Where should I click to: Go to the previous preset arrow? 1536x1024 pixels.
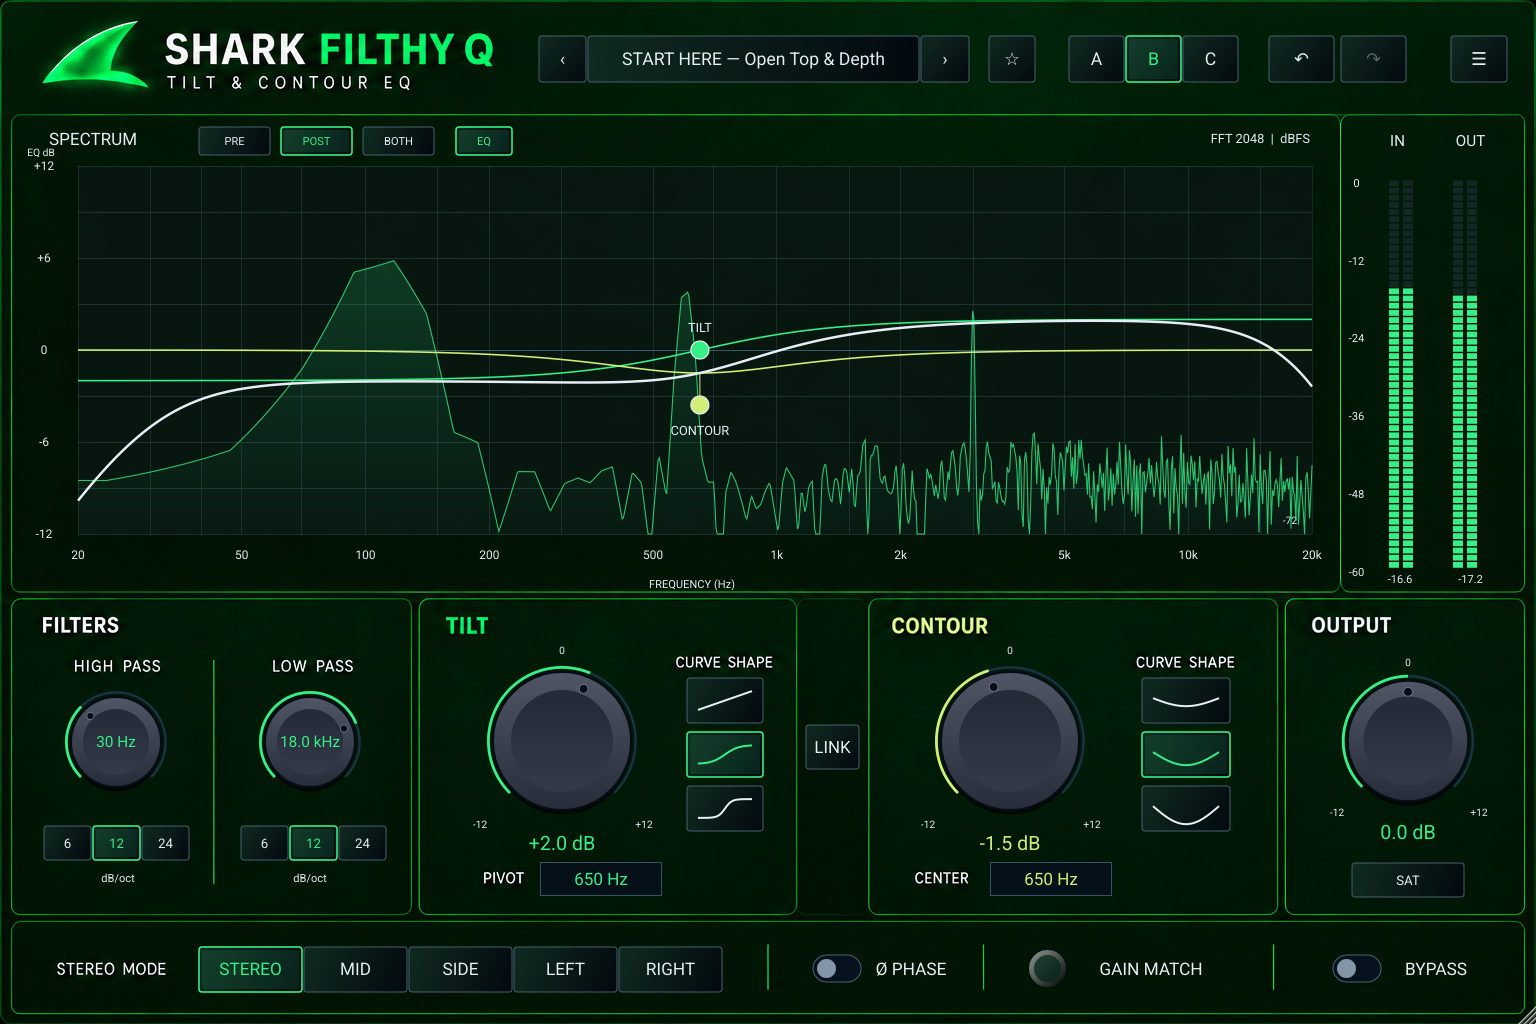[x=562, y=59]
